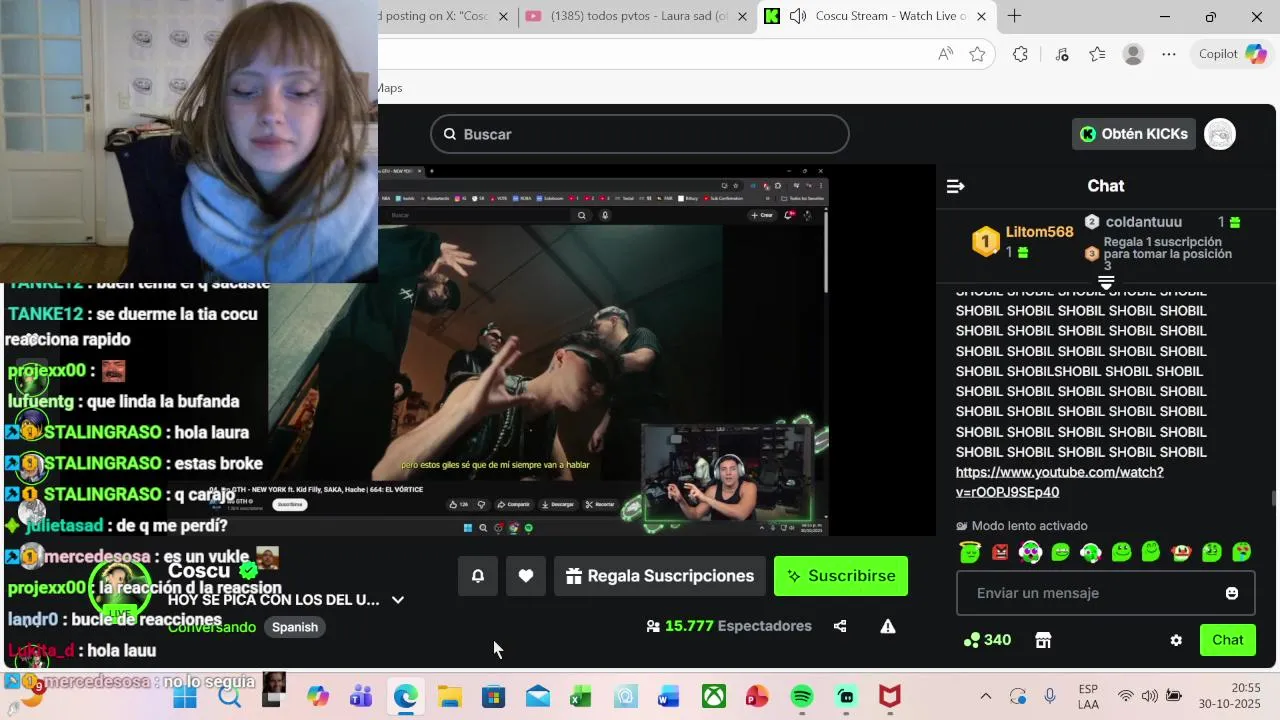Select the halo angel green emote
The height and width of the screenshot is (720, 1280).
969,551
